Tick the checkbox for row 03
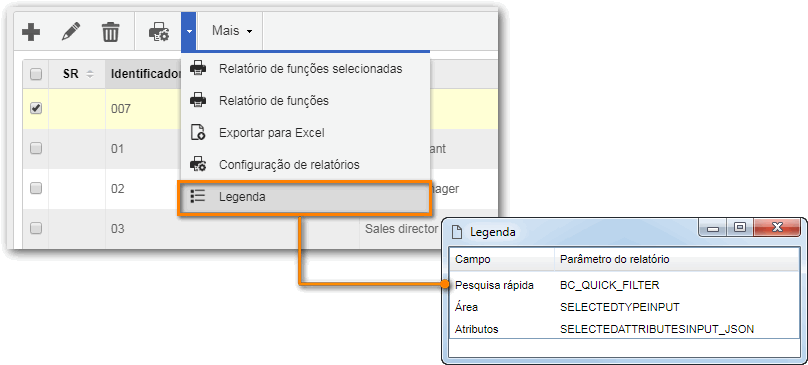 click(x=36, y=228)
